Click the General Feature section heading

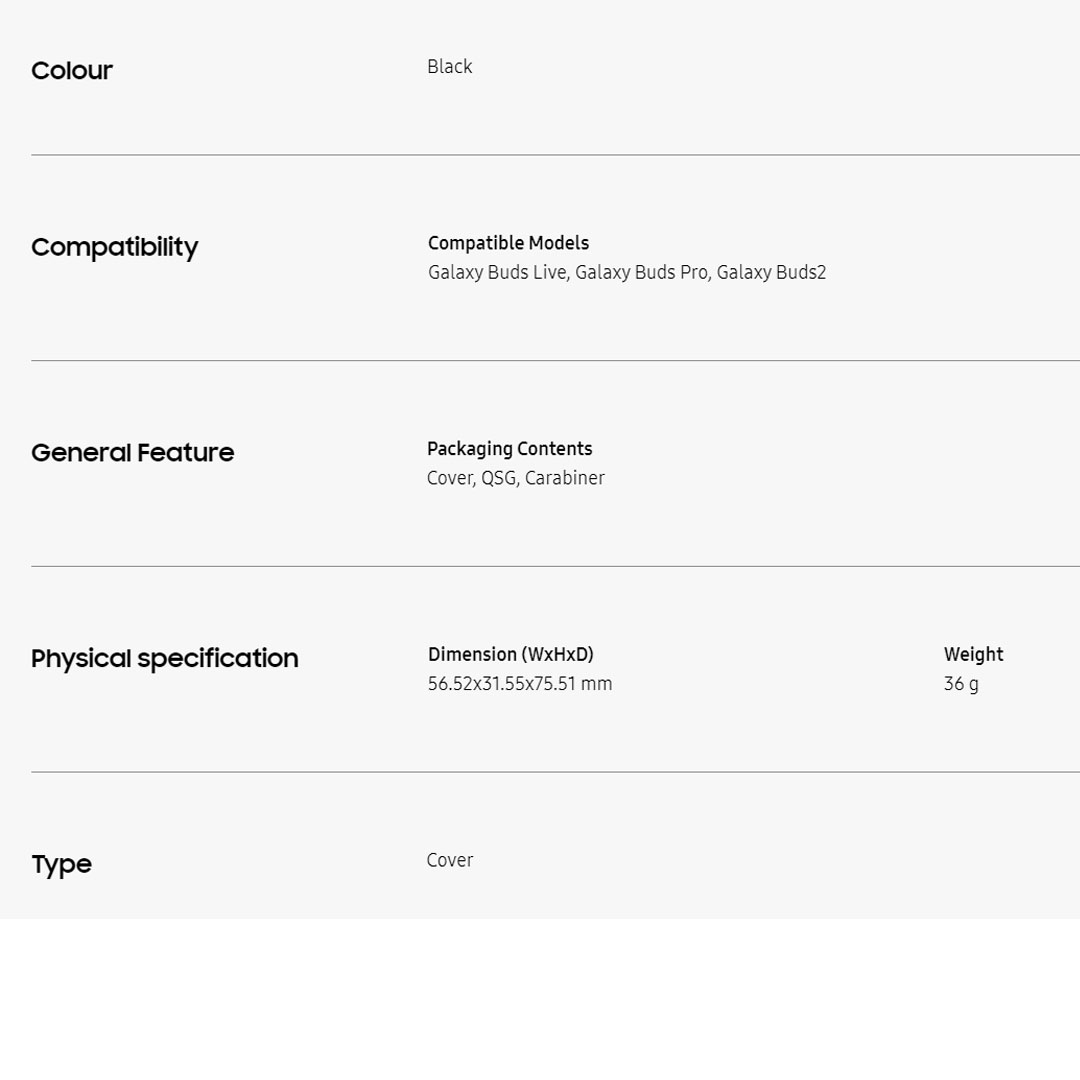[x=133, y=453]
